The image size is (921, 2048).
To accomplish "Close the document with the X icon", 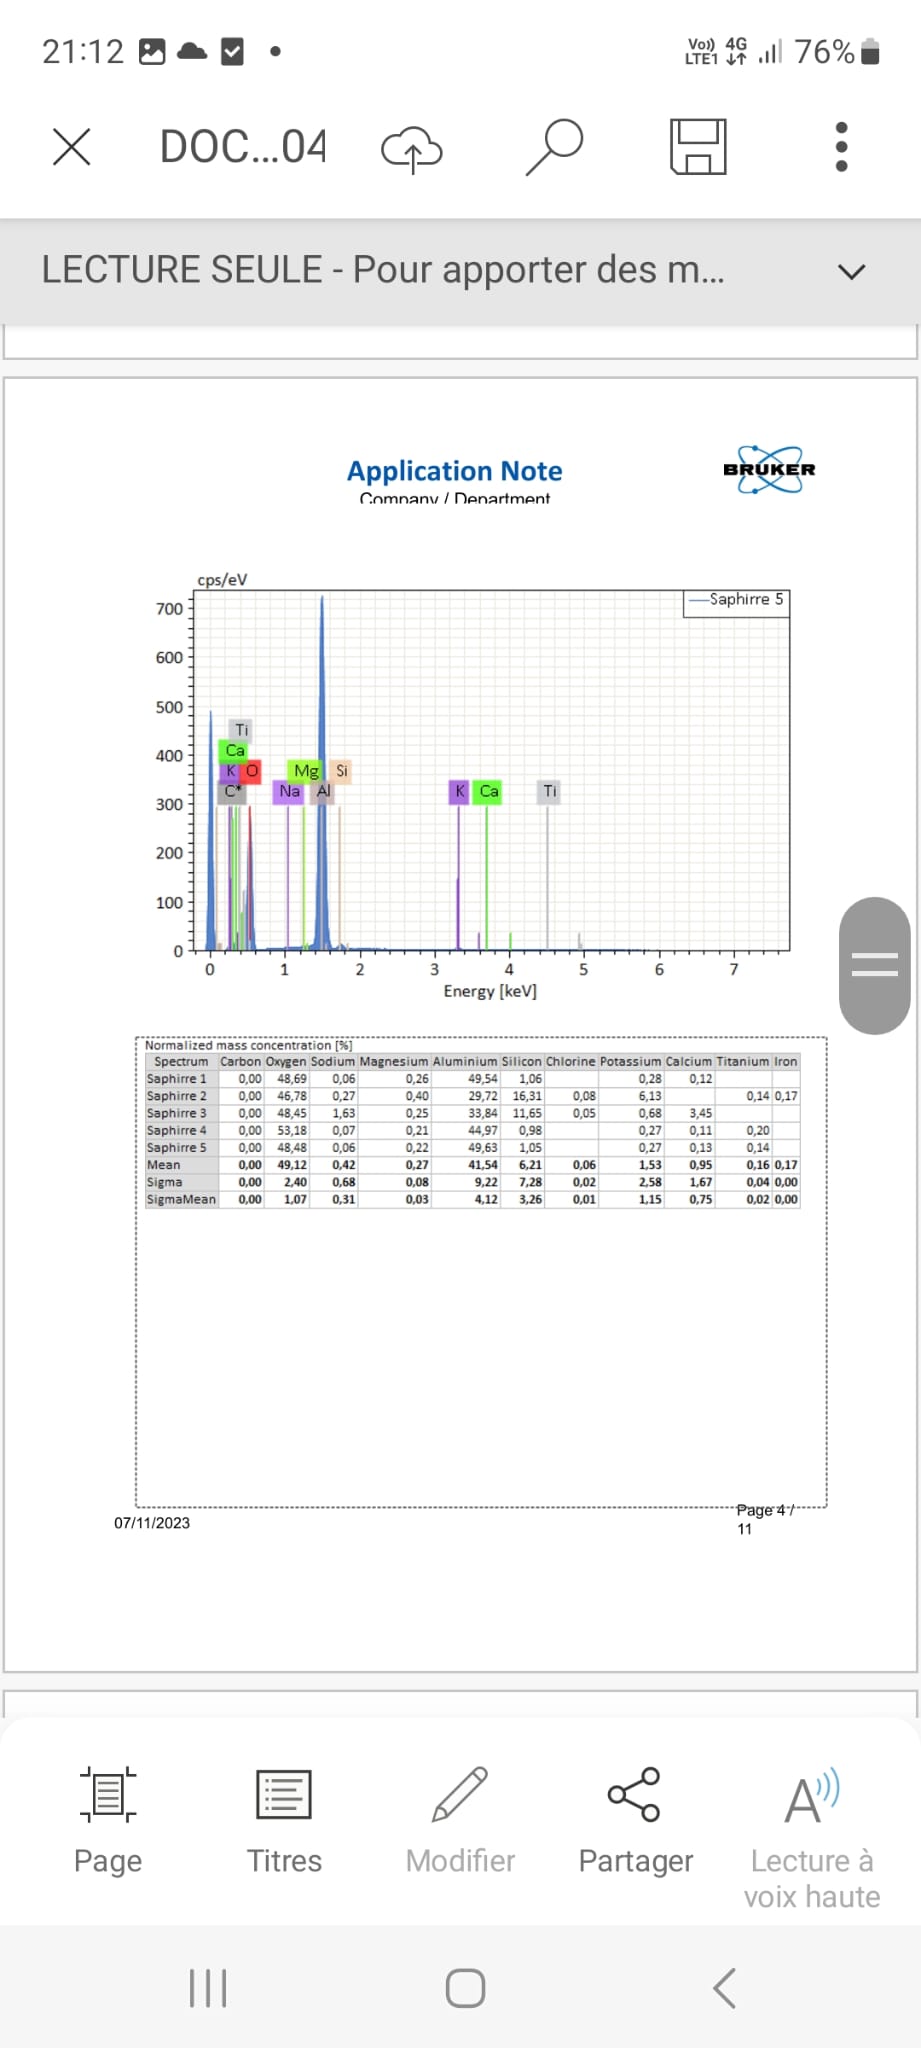I will (71, 147).
